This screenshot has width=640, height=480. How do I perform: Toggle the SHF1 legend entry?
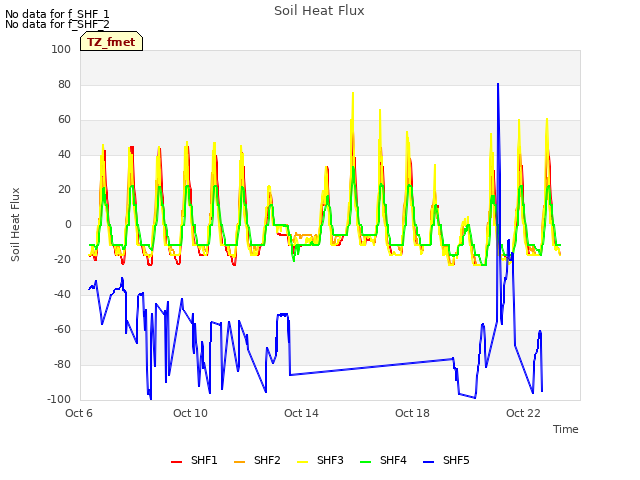pyautogui.click(x=194, y=460)
